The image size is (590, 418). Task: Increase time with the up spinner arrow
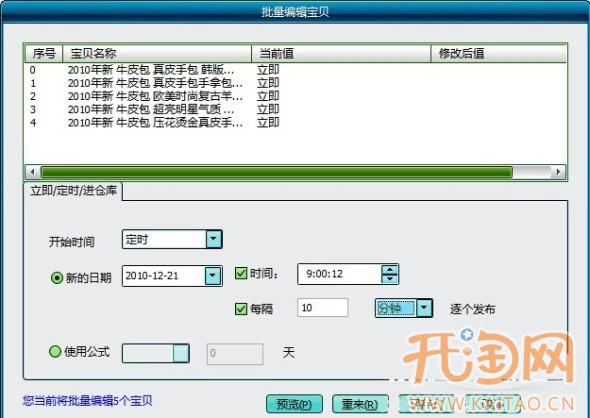click(x=389, y=269)
